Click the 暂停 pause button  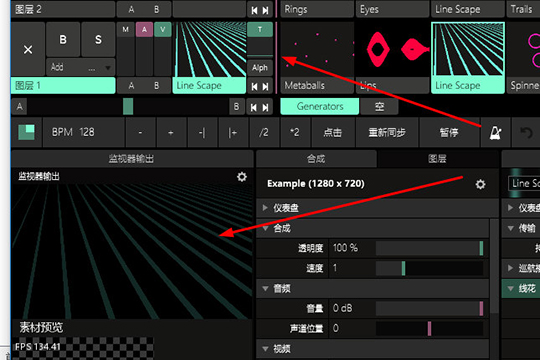point(449,132)
